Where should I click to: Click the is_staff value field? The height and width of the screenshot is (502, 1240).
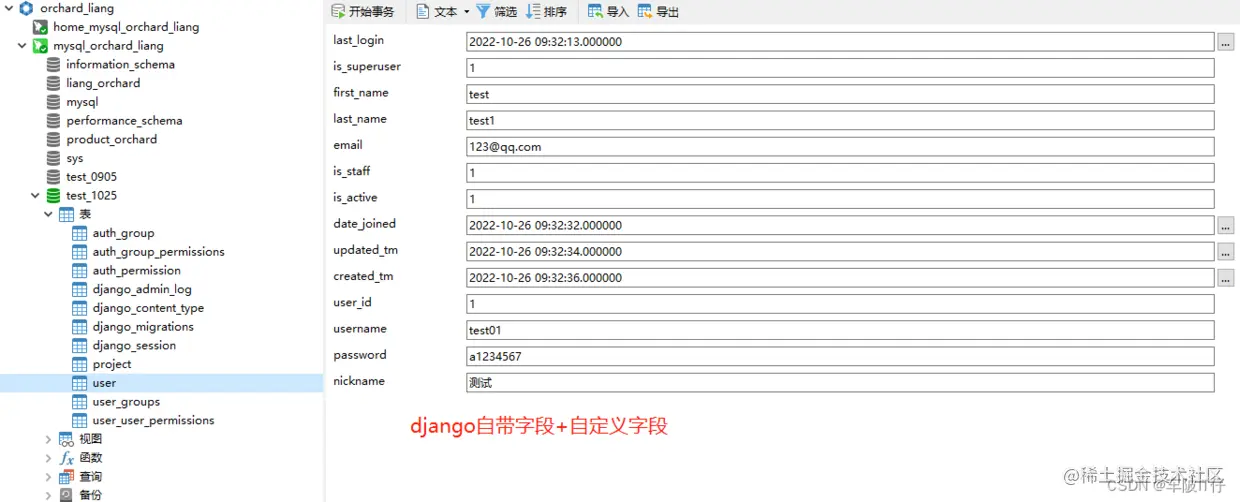click(840, 173)
